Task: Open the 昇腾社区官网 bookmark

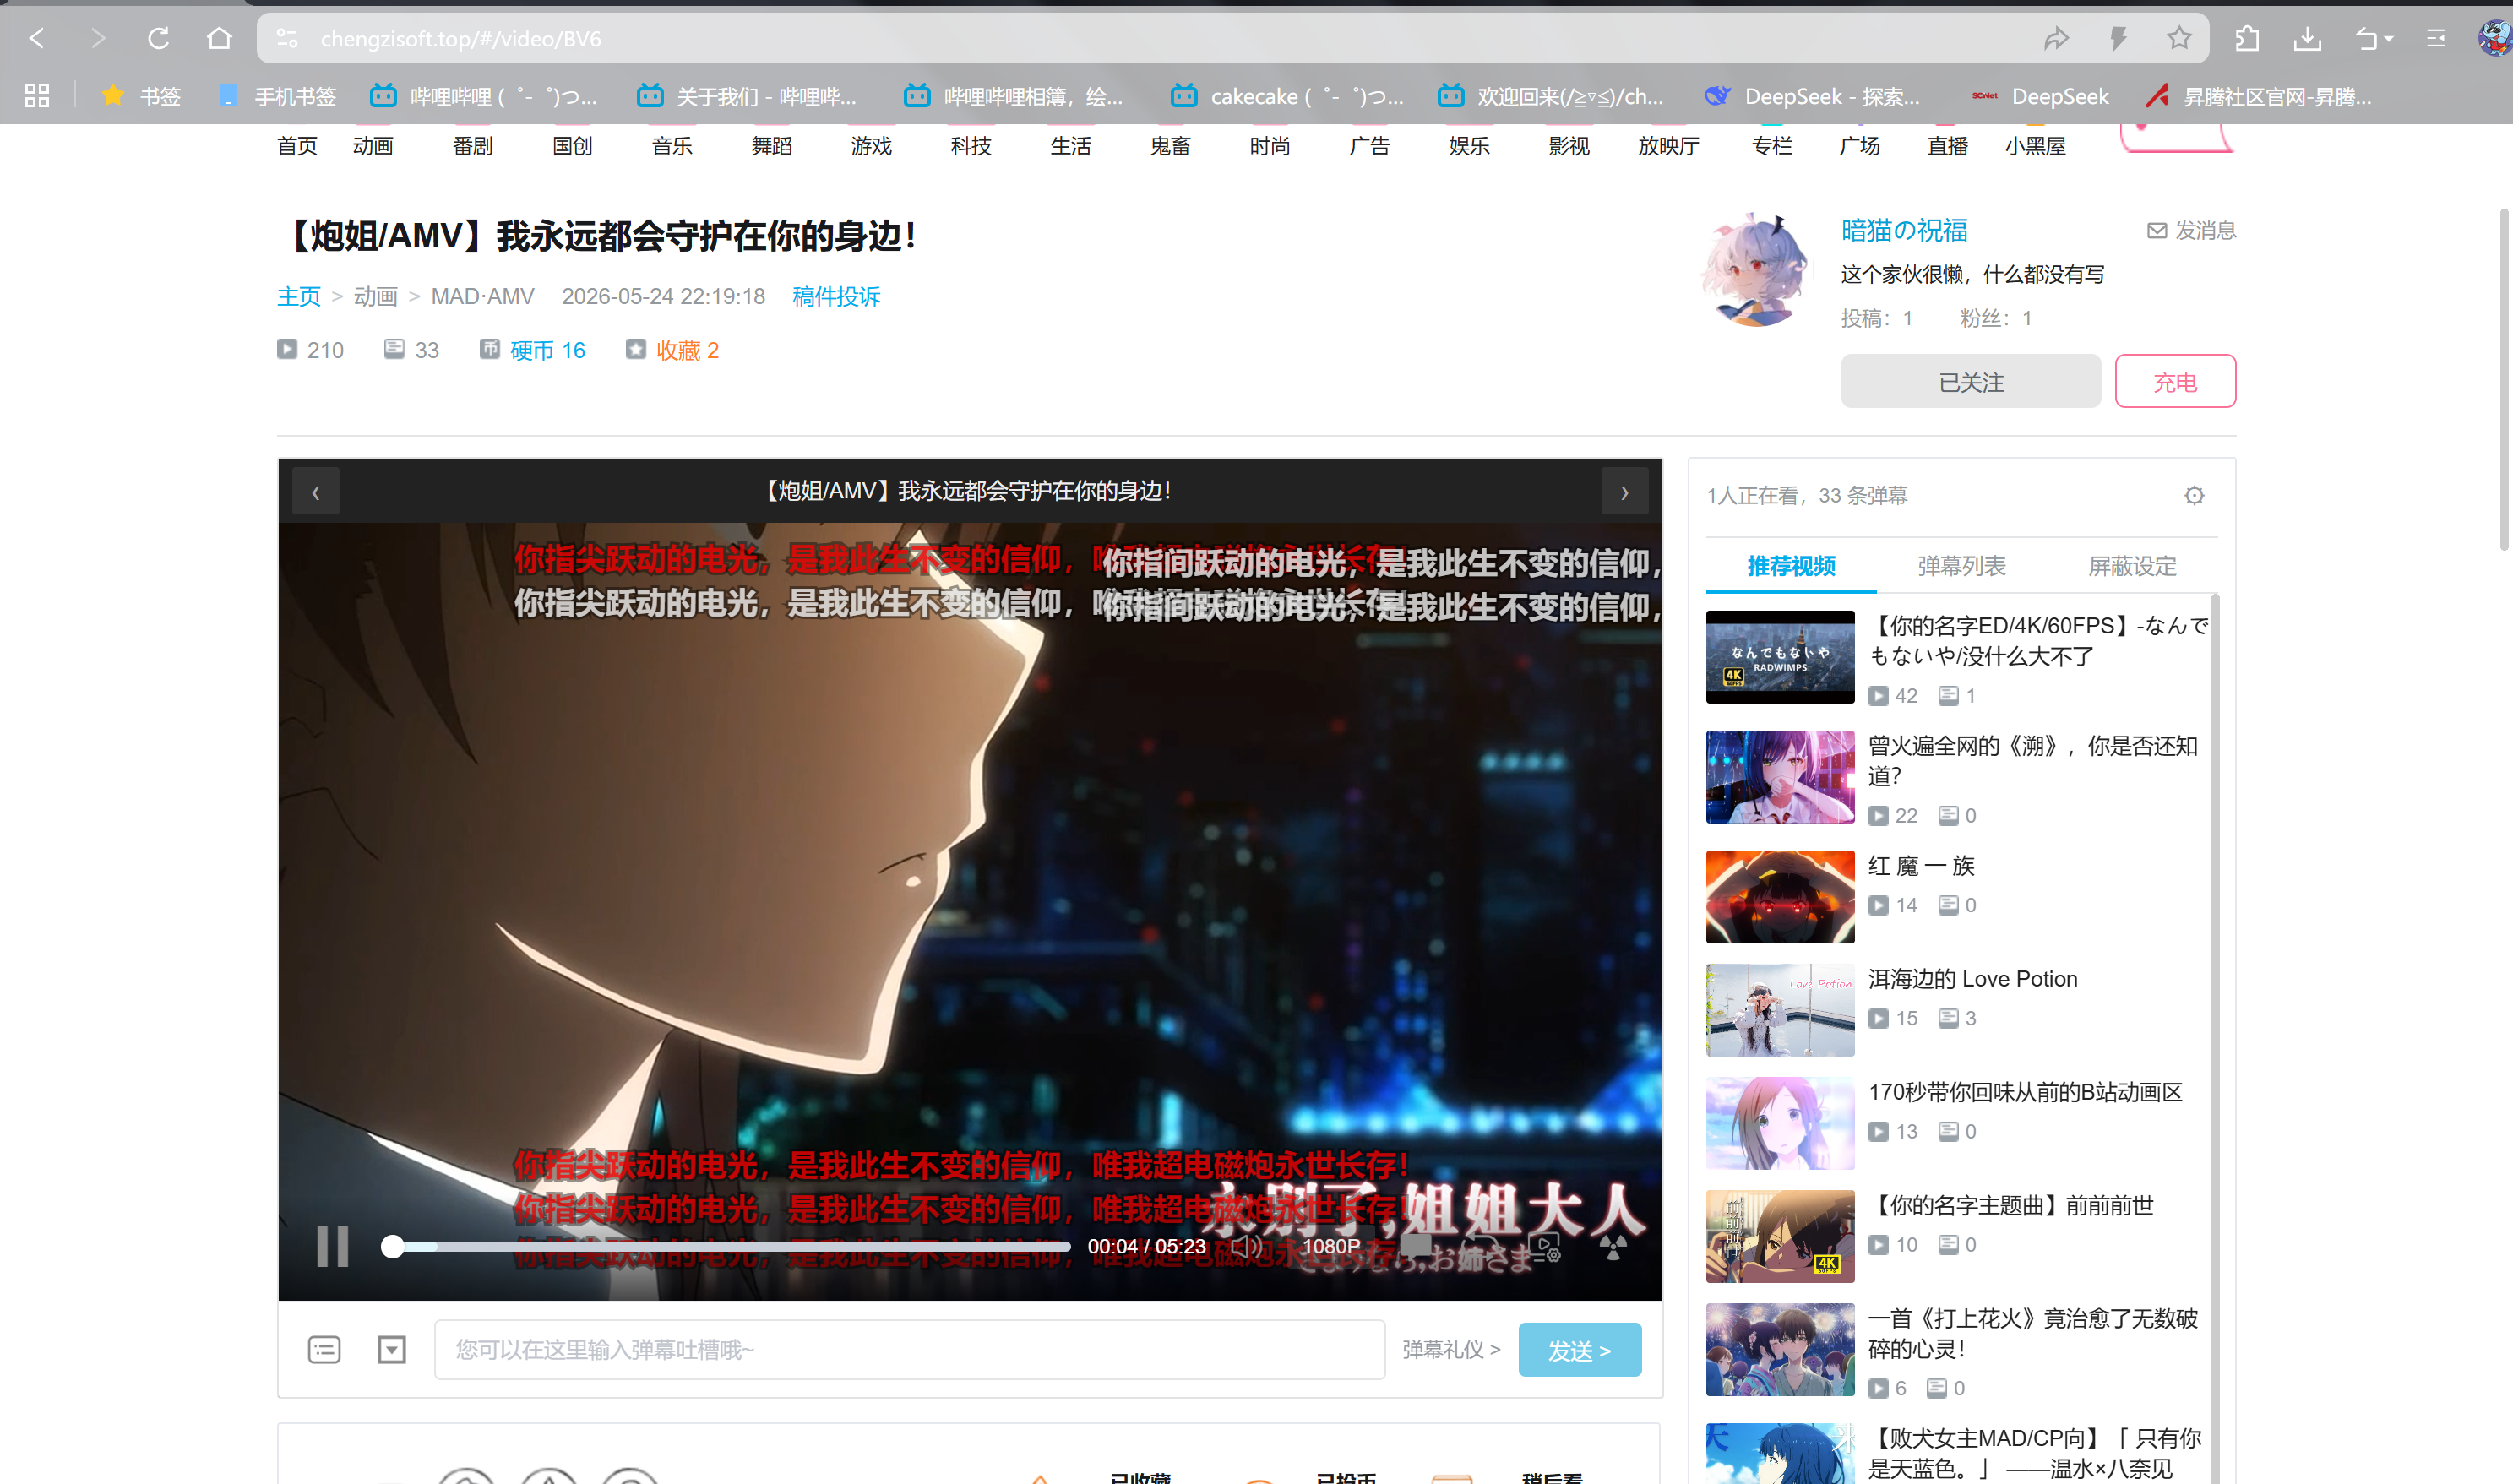Action: [x=2258, y=96]
